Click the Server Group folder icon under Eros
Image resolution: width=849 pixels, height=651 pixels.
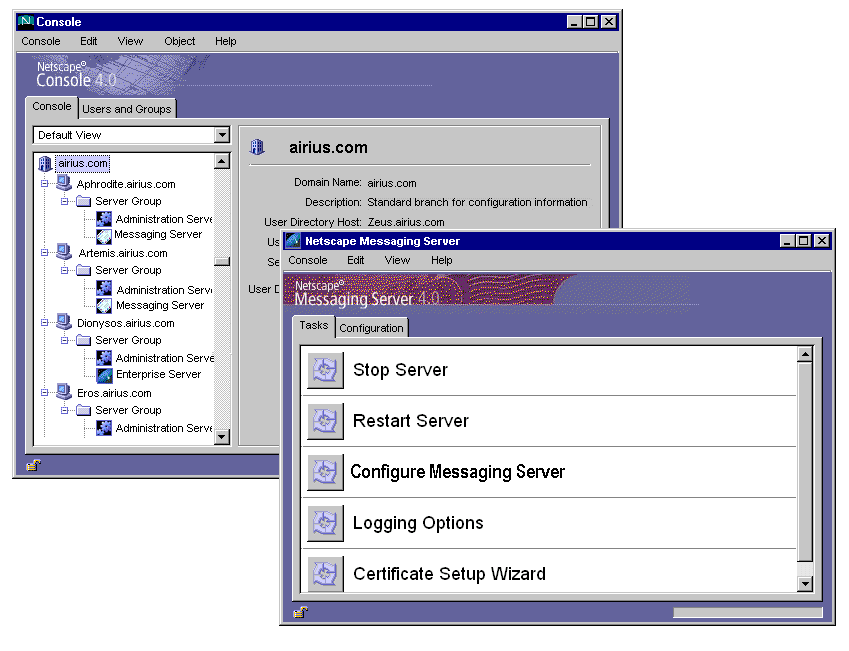[83, 410]
